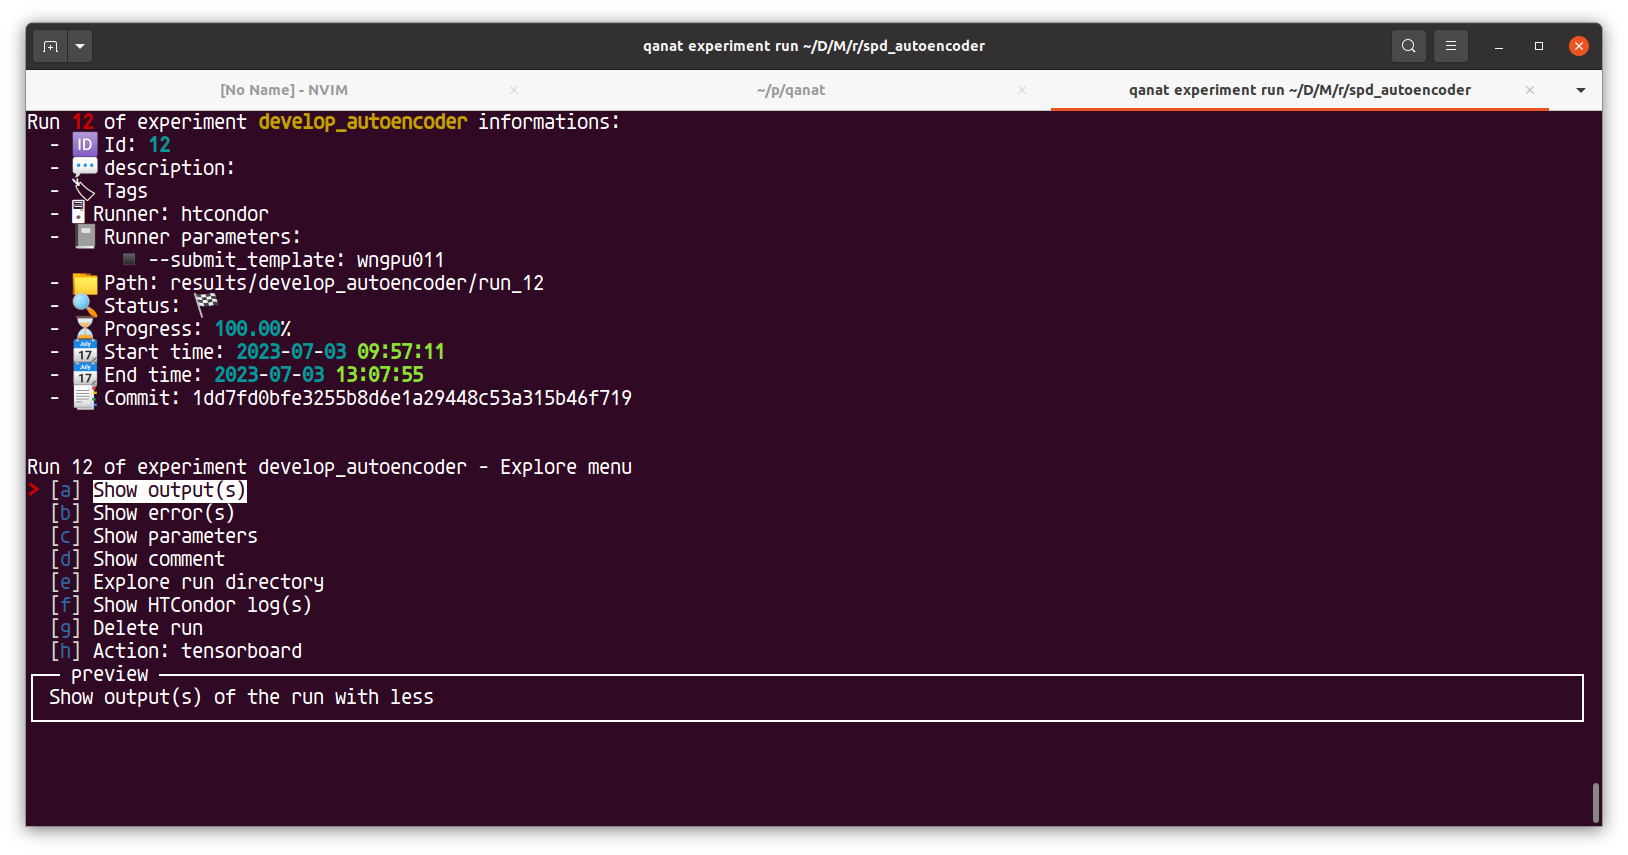The width and height of the screenshot is (1628, 855).
Task: Select Explore run directory
Action: click(x=208, y=582)
